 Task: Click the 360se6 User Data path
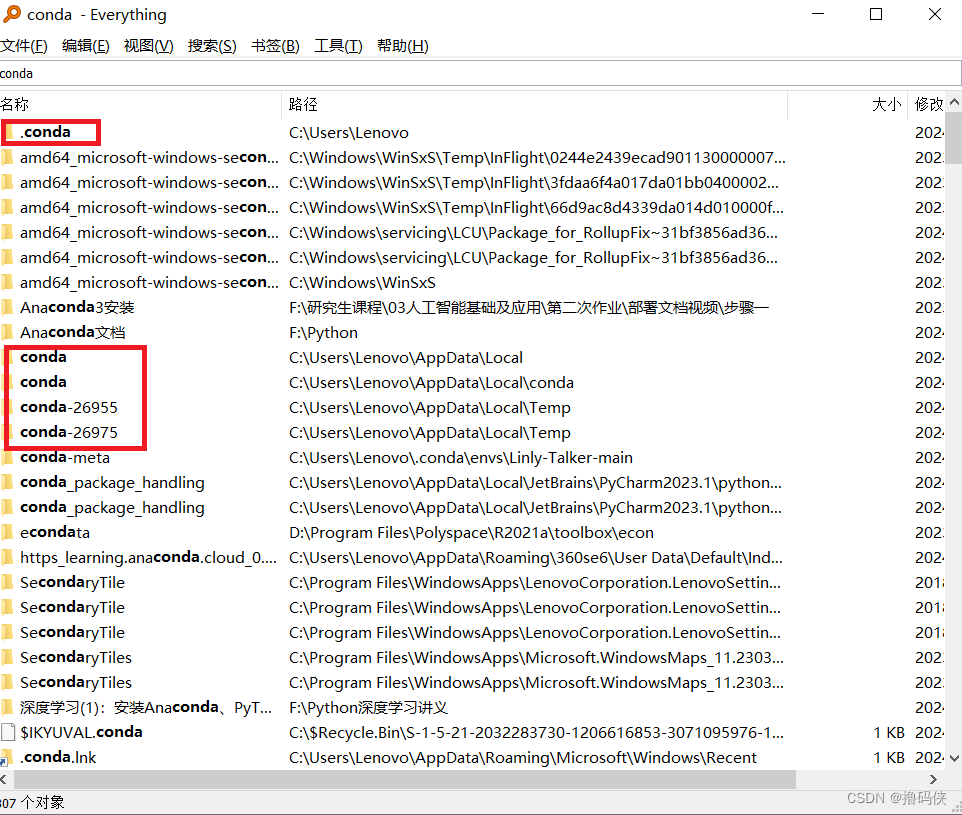click(x=536, y=558)
